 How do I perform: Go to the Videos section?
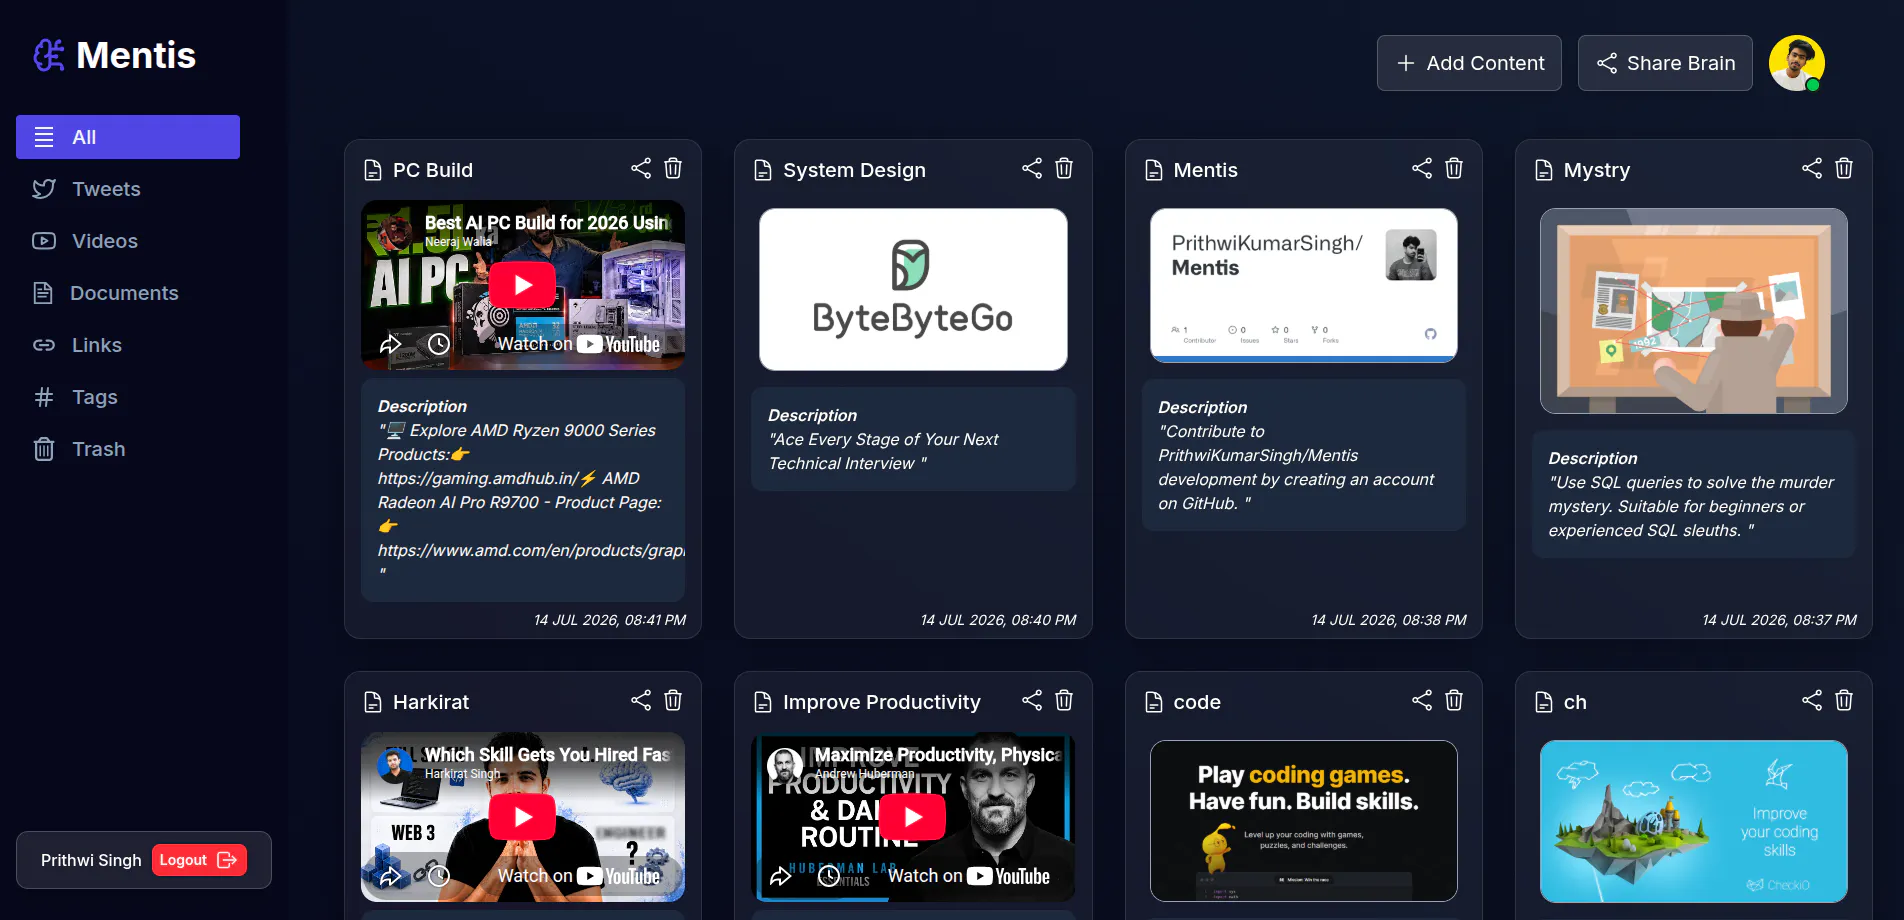128,241
